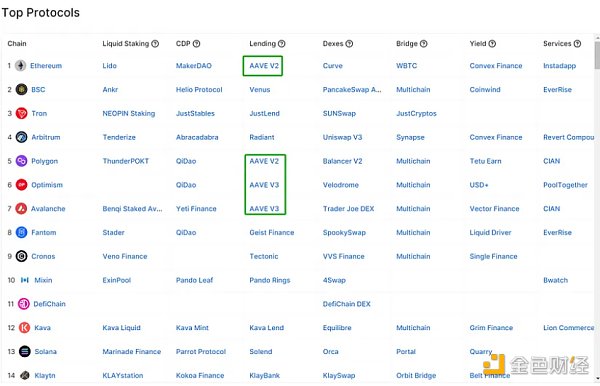Click the Solana chain logo icon

click(25, 351)
